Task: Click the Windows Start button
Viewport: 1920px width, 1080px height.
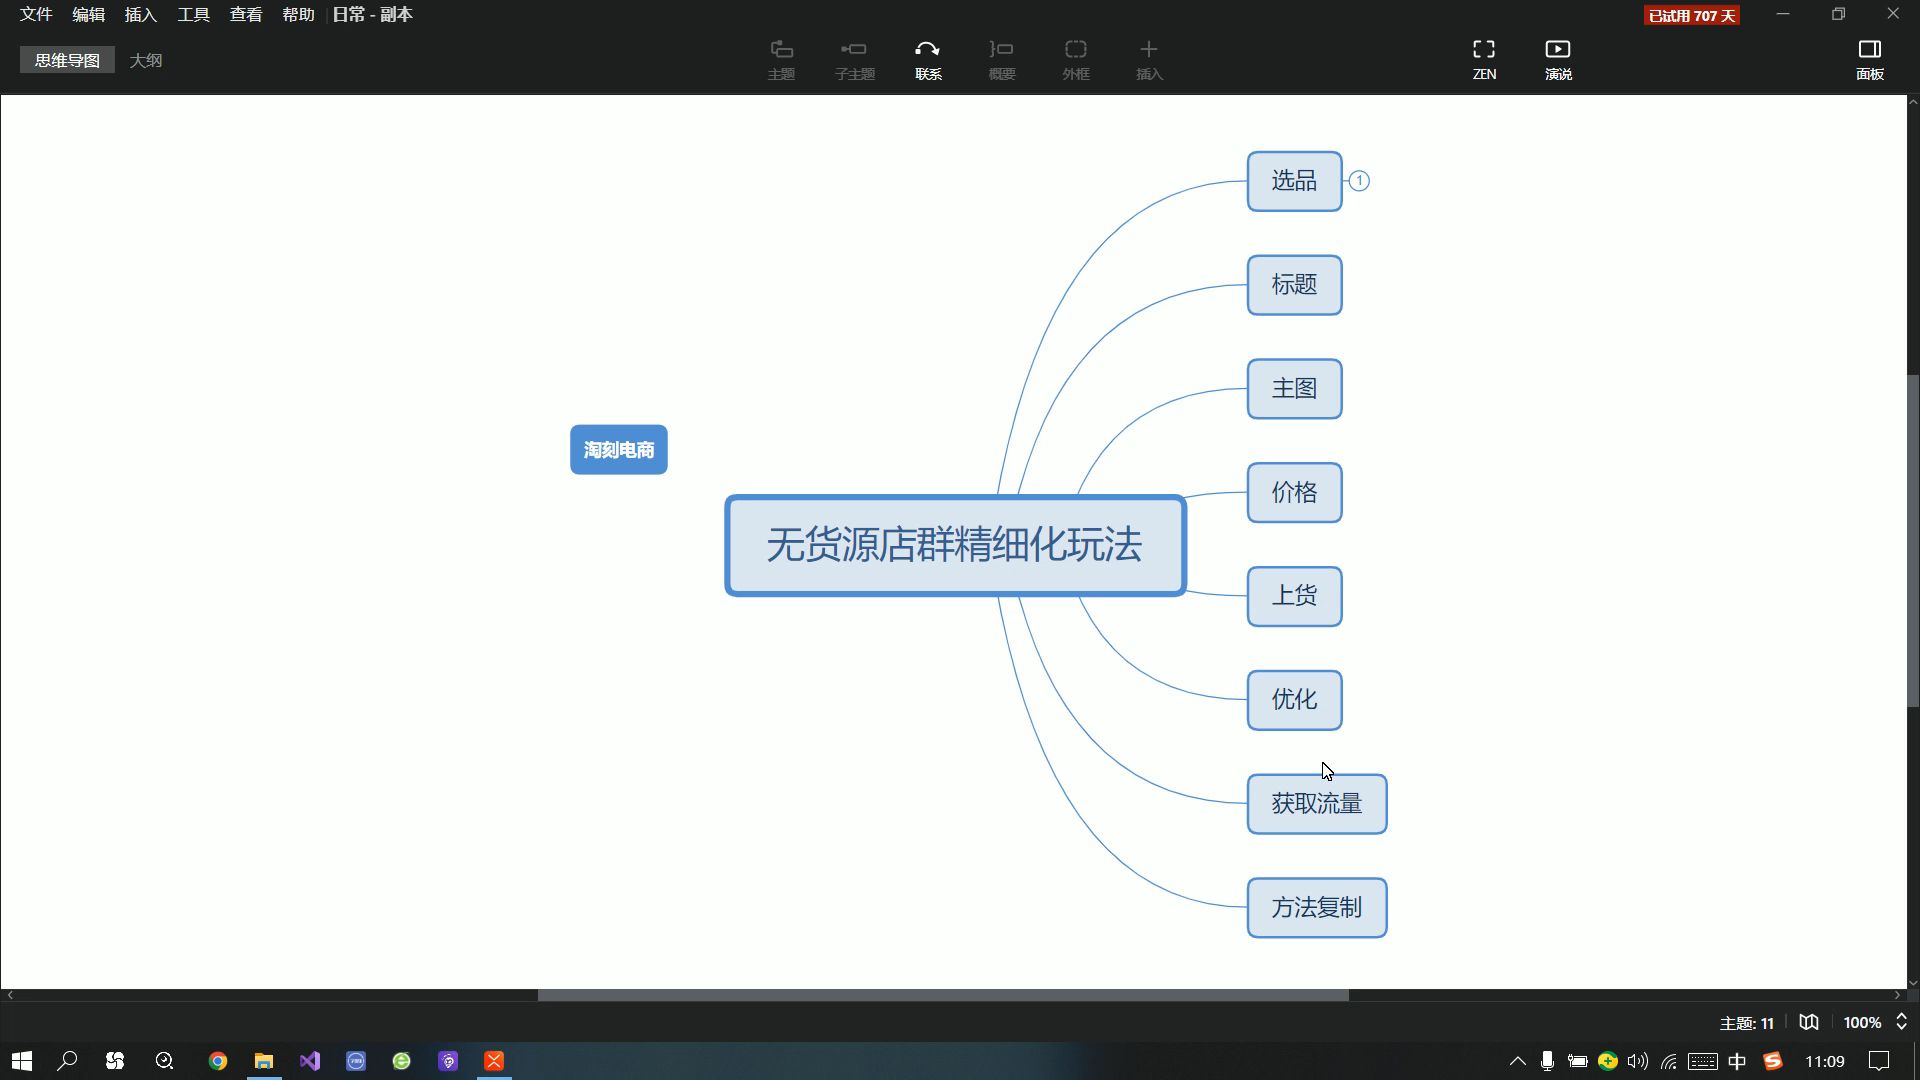Action: (x=20, y=1060)
